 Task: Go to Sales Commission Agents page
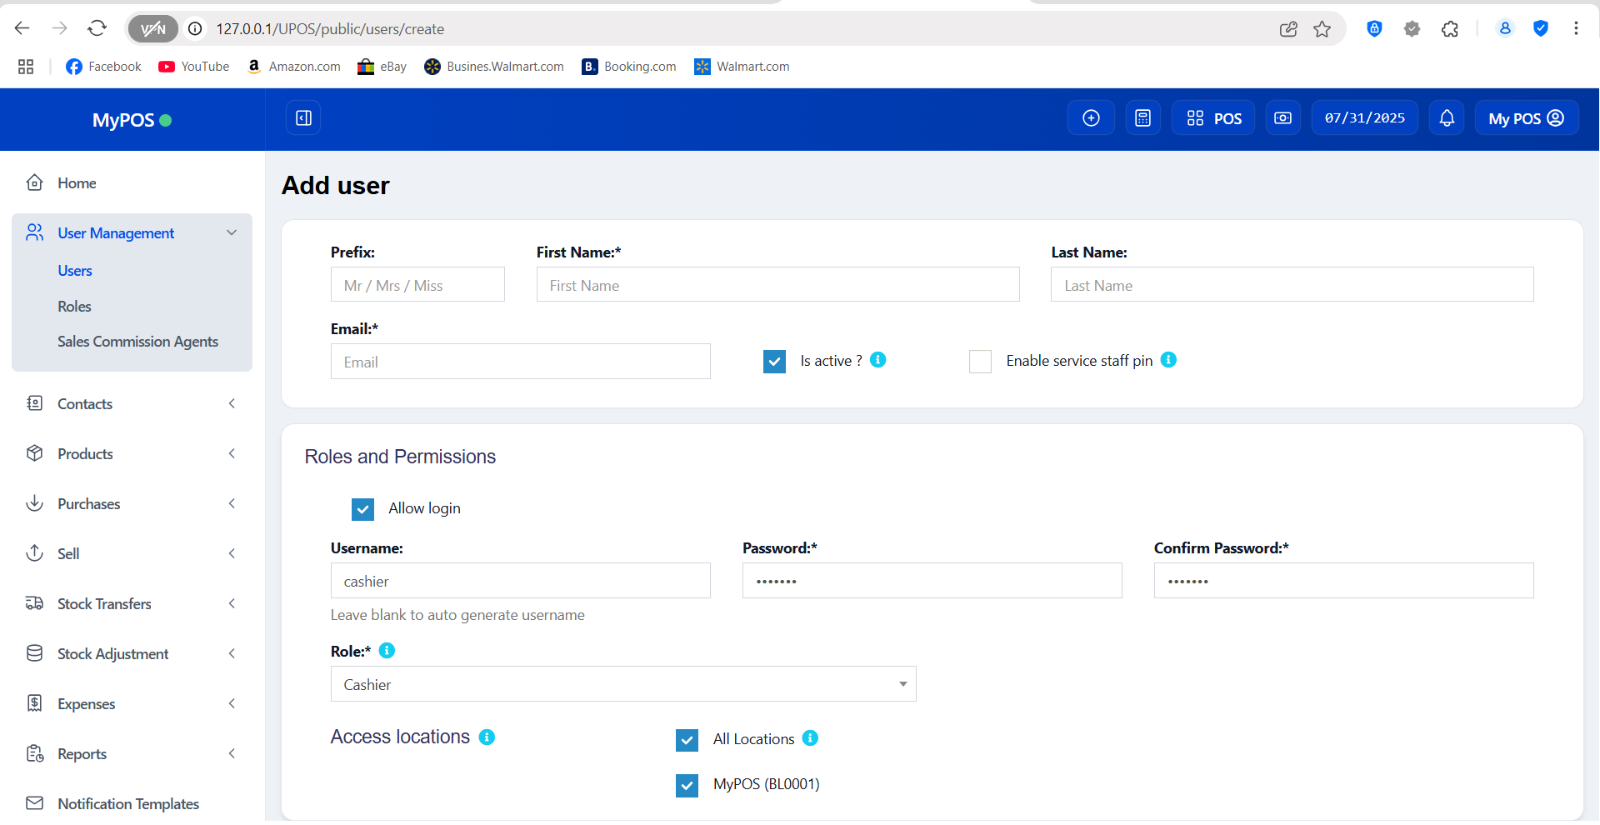pyautogui.click(x=137, y=342)
